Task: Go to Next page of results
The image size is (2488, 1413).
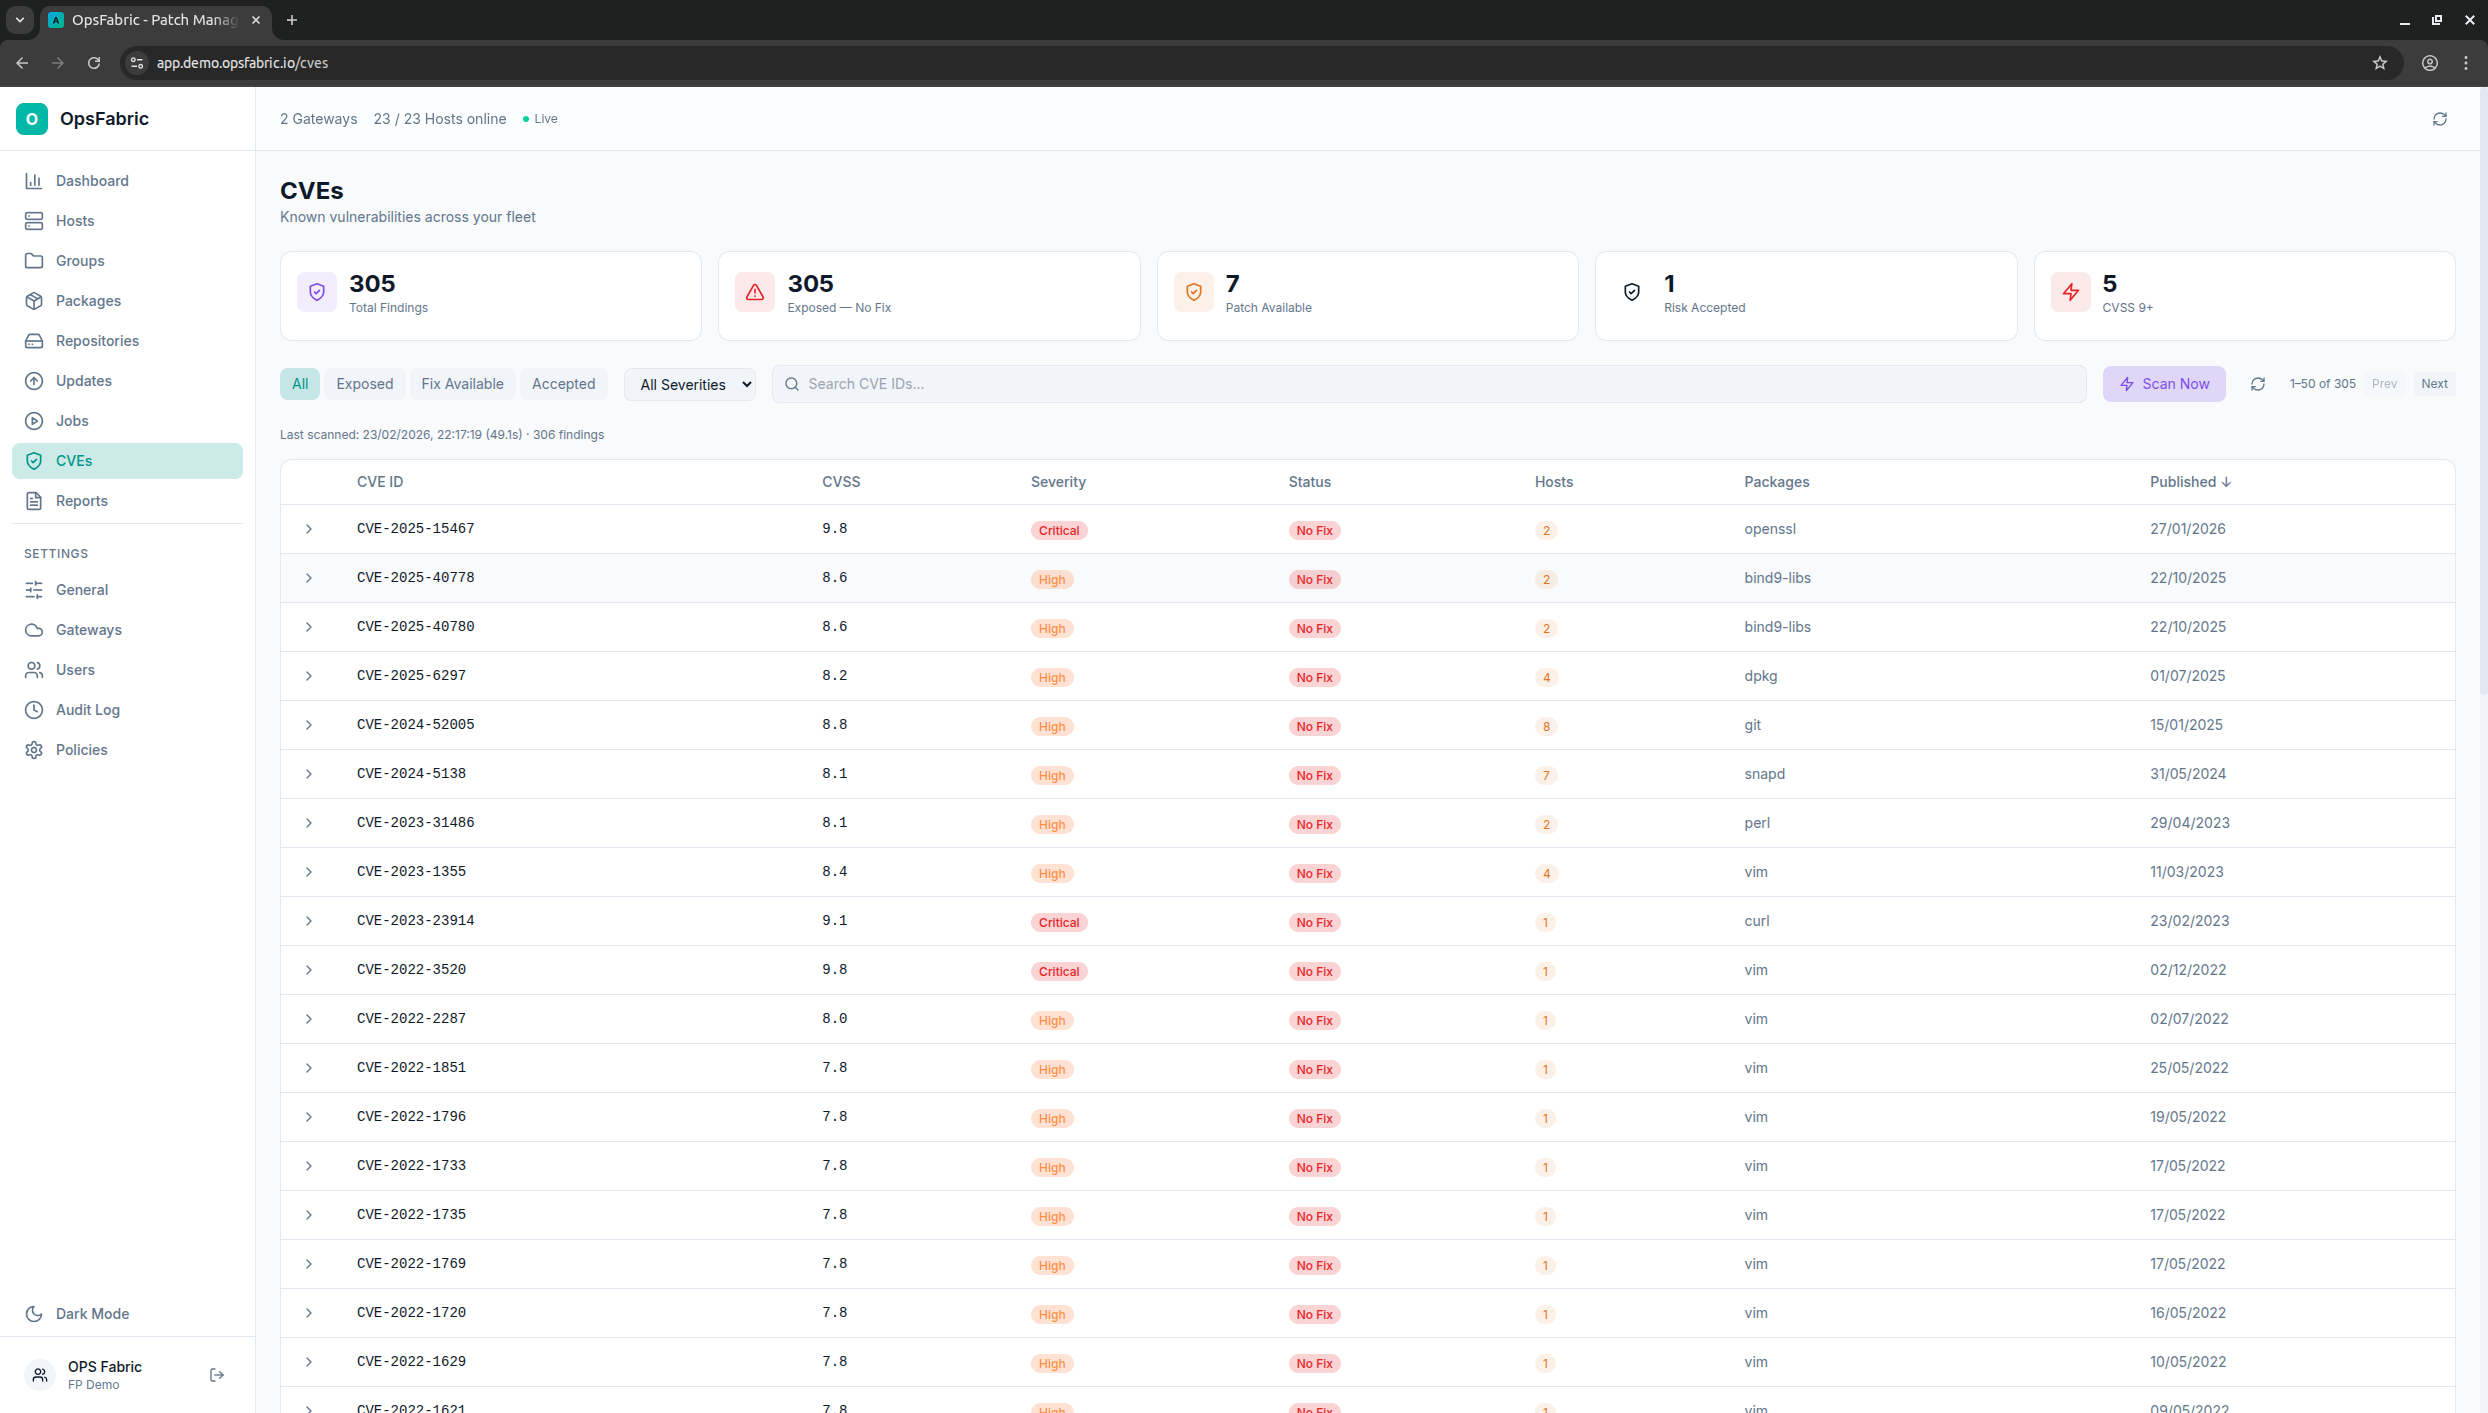Action: (2434, 384)
